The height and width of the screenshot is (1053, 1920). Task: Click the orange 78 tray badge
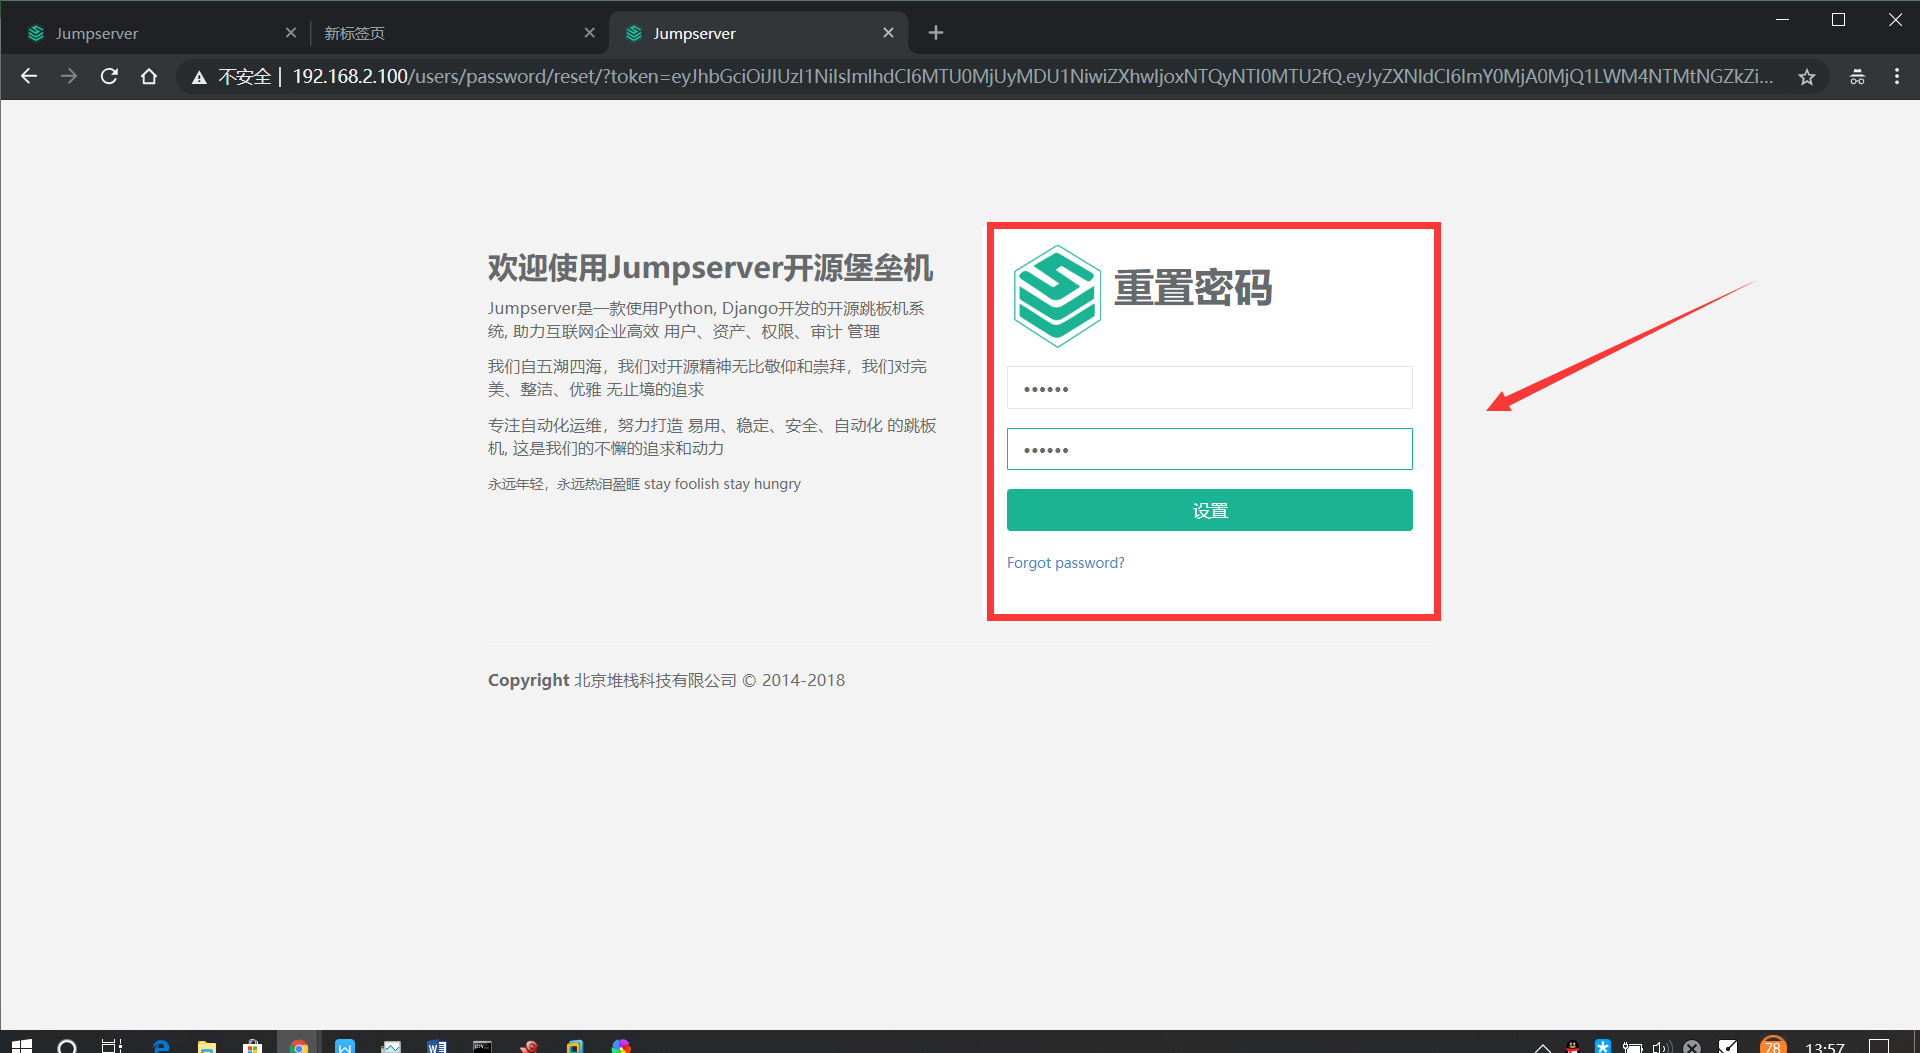click(x=1773, y=1046)
